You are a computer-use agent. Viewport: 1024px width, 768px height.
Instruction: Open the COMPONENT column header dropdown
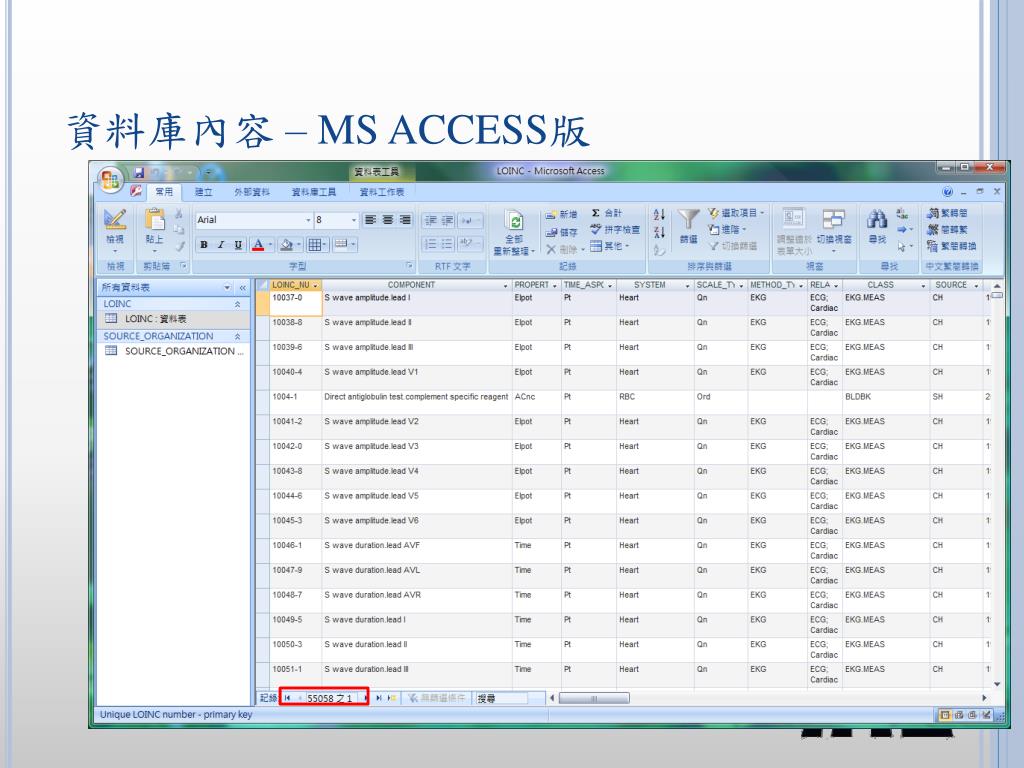505,285
